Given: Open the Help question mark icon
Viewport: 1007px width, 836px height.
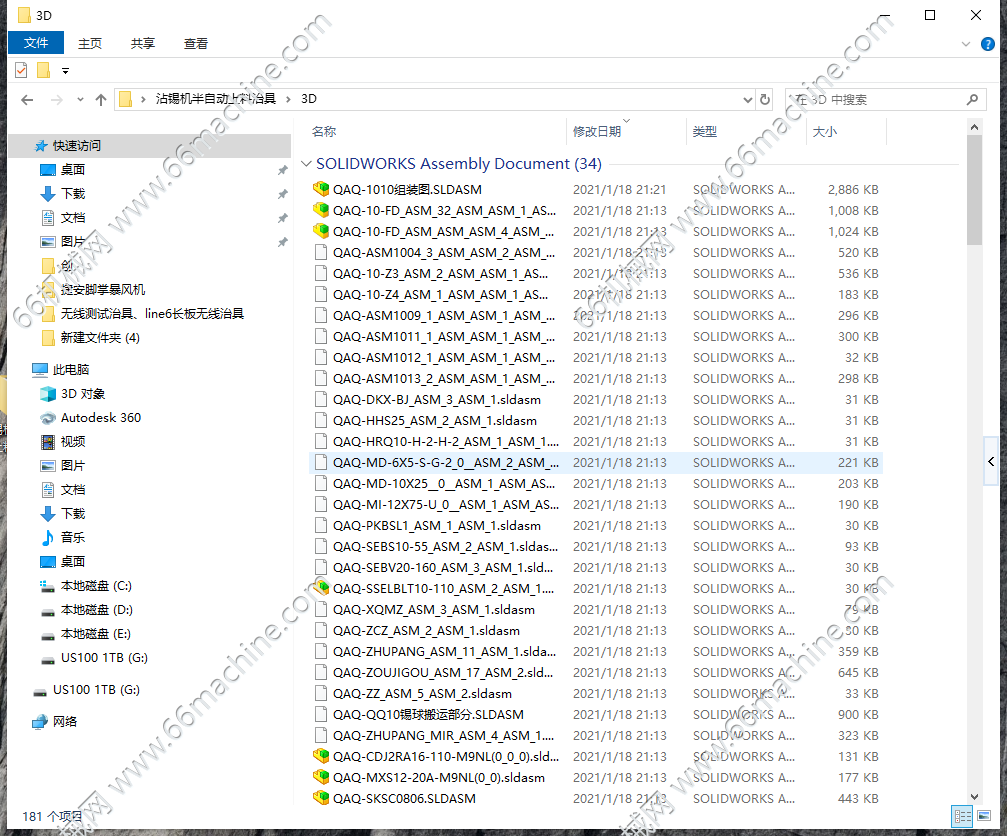Looking at the screenshot, I should pyautogui.click(x=988, y=44).
